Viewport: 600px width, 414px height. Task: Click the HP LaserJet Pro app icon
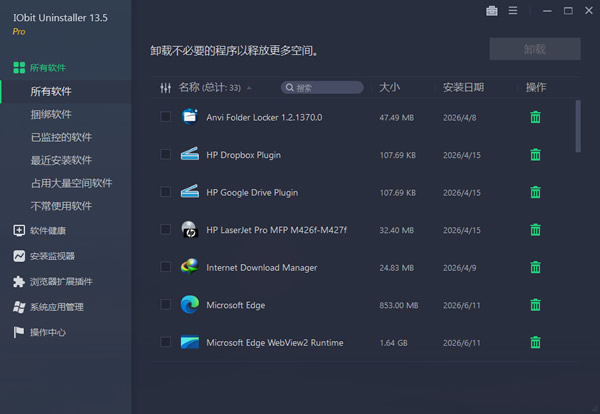pos(190,229)
